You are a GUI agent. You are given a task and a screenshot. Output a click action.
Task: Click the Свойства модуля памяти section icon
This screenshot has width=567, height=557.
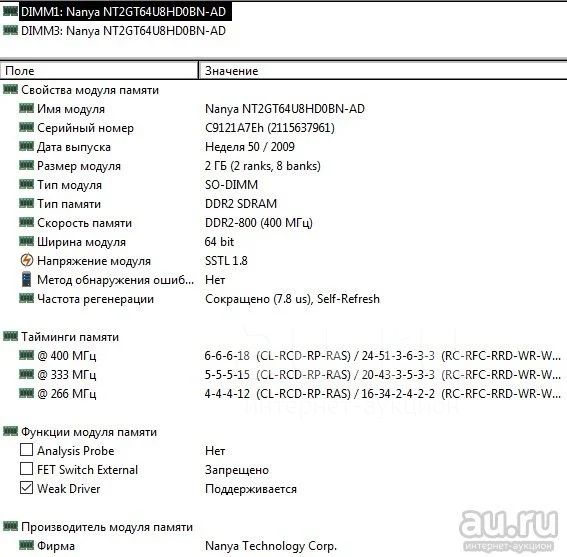[x=10, y=89]
